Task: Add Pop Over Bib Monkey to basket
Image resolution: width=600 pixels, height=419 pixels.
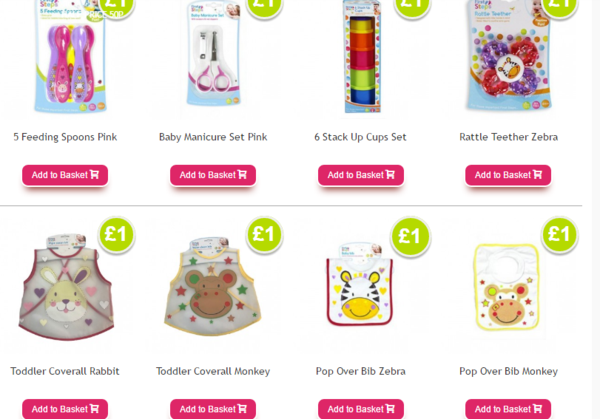Action: coord(508,409)
